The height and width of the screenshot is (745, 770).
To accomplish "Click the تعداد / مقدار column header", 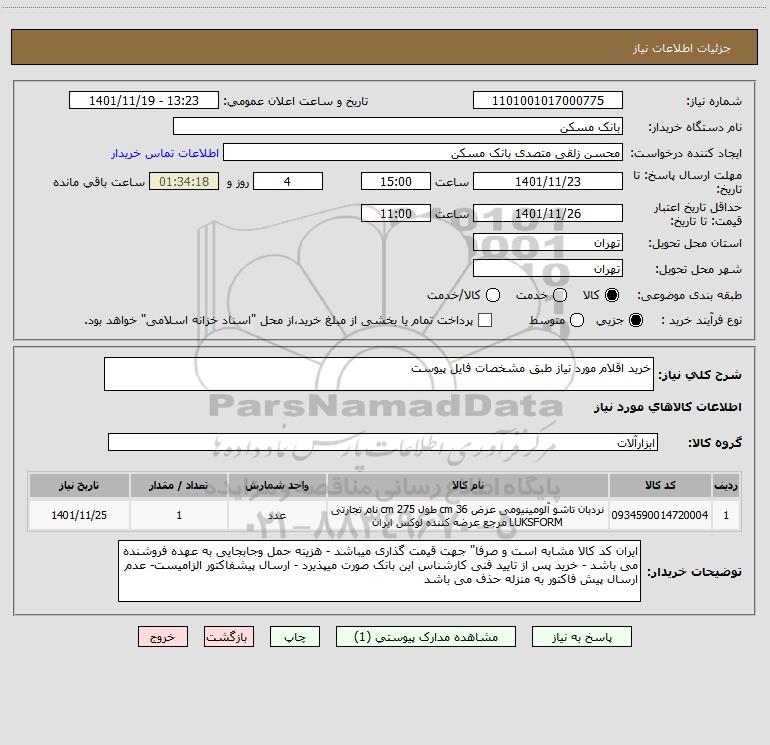I will [179, 485].
